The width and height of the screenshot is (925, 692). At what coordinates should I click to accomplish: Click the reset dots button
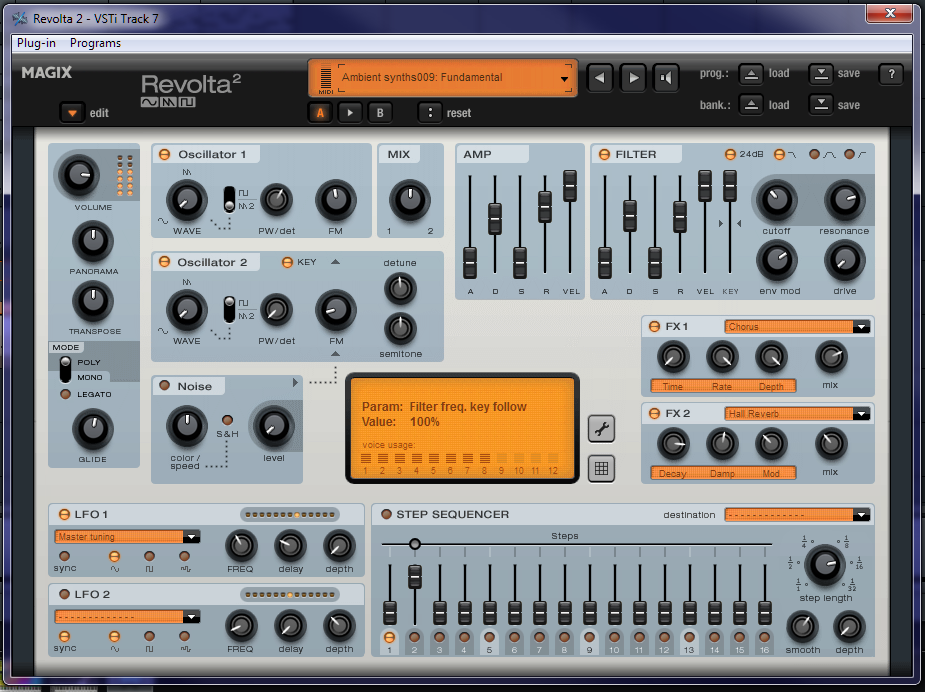tap(430, 113)
